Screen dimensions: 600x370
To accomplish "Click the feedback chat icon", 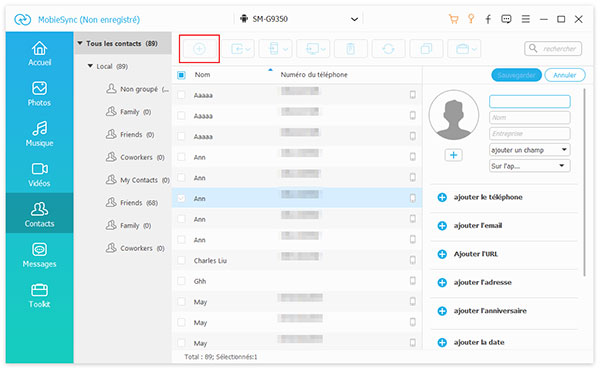I will point(506,19).
